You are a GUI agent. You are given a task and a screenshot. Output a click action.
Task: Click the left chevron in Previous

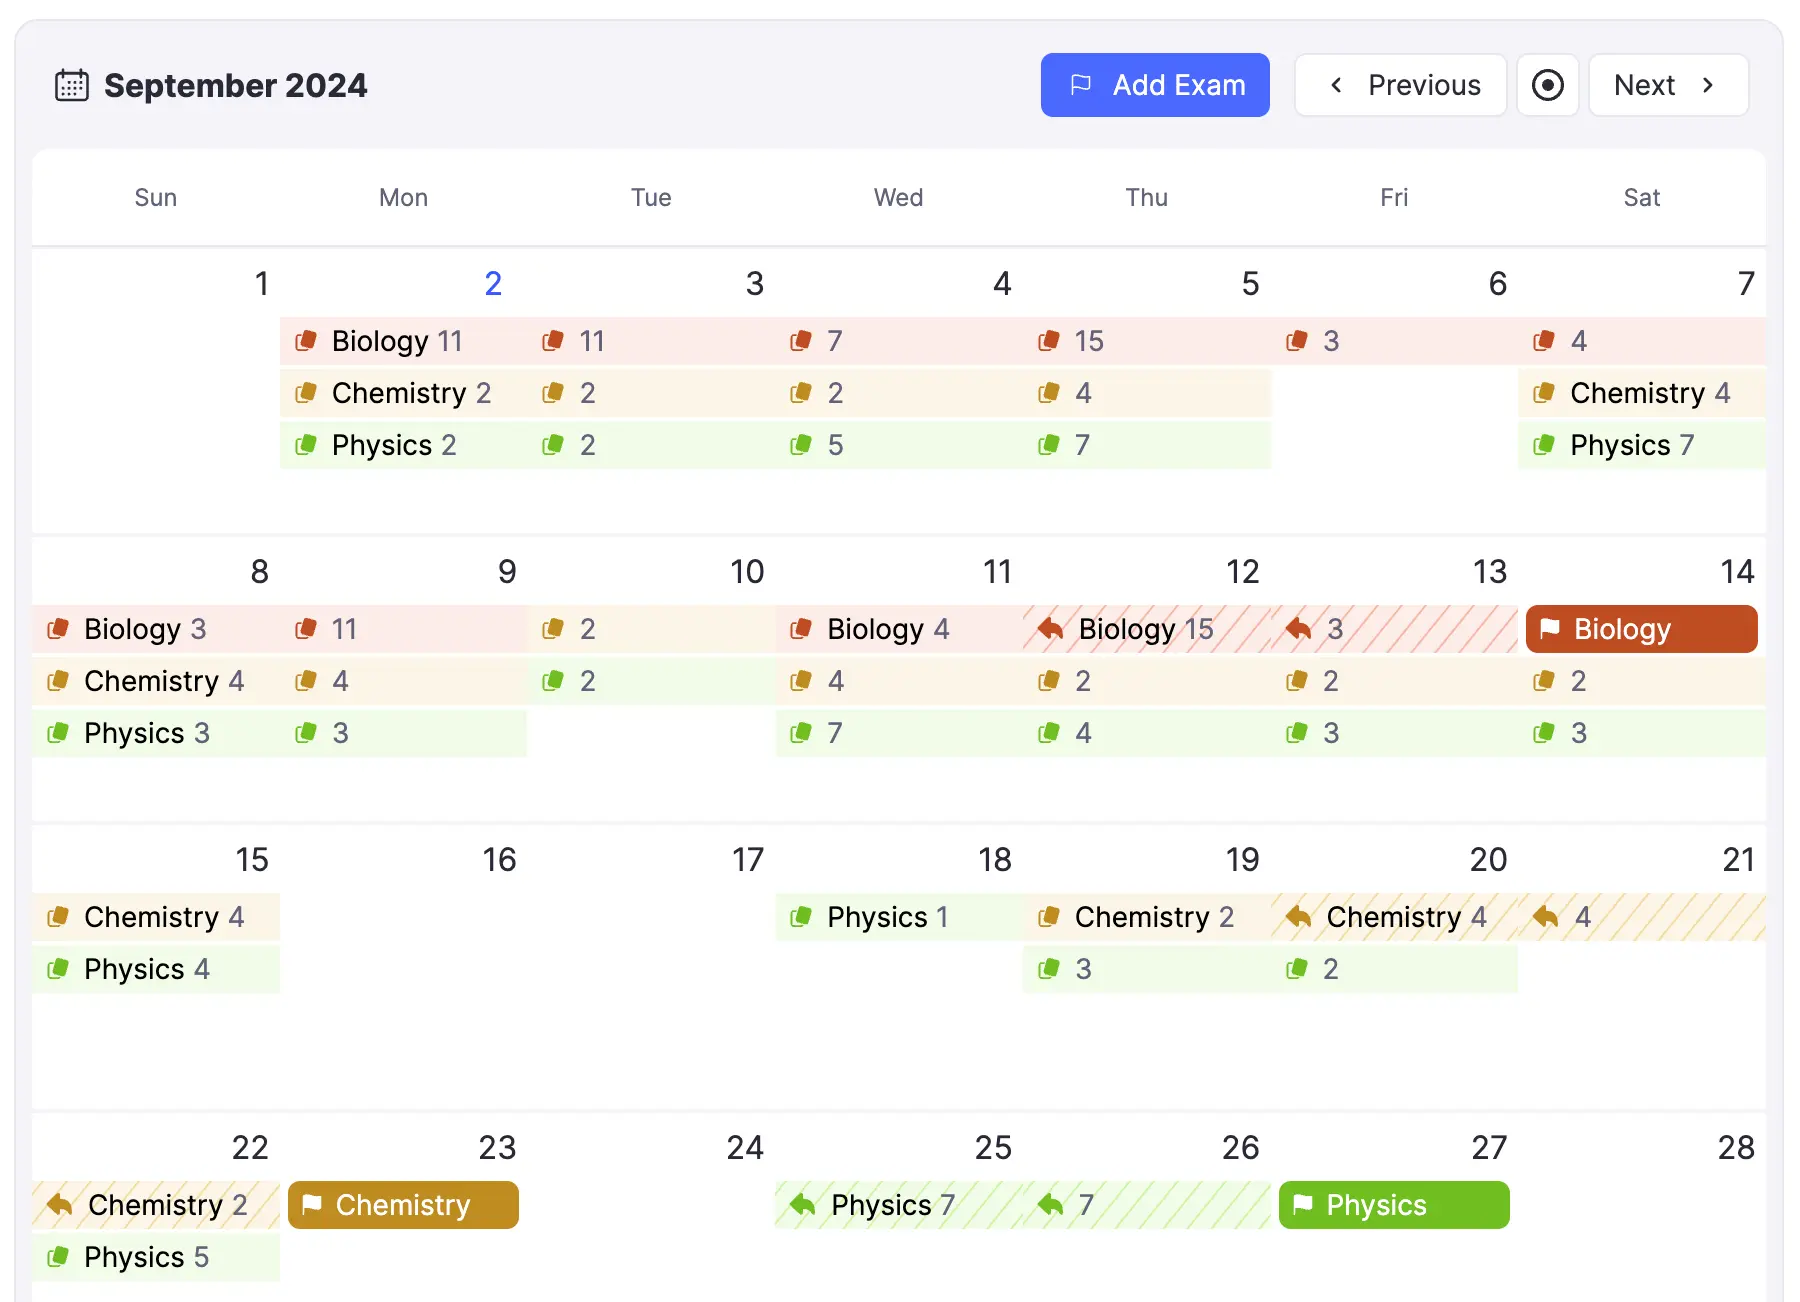[1335, 85]
